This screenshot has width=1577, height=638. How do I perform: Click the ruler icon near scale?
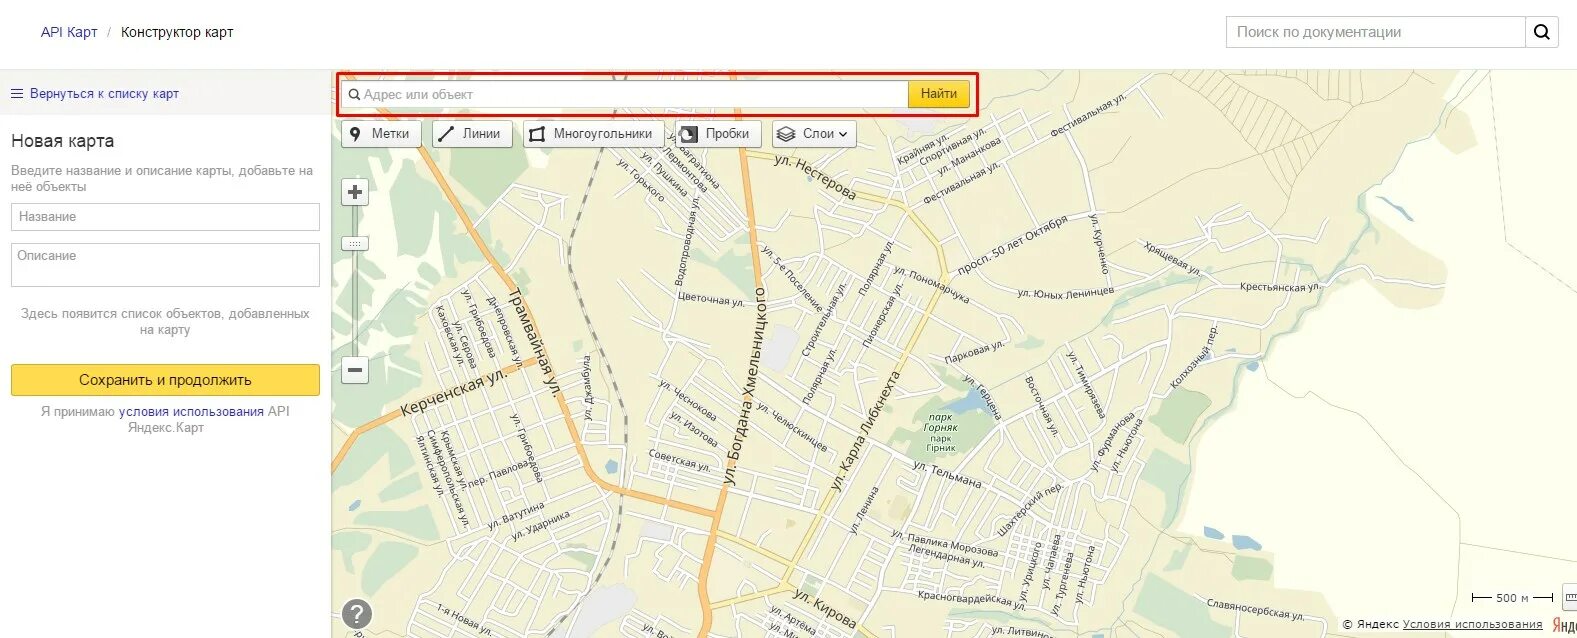tap(1570, 597)
